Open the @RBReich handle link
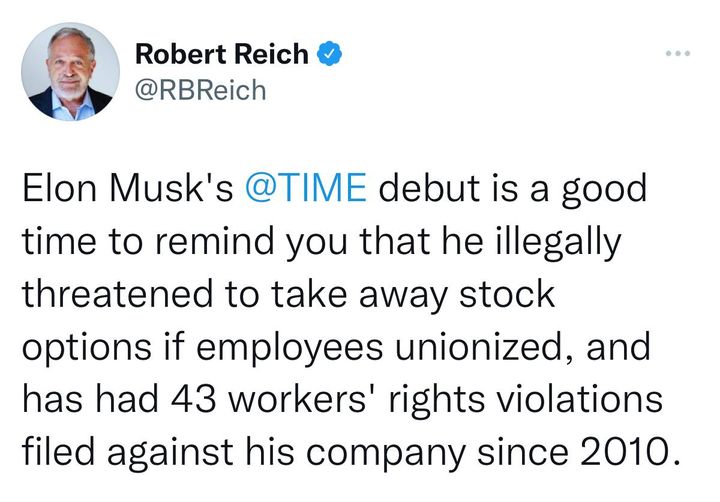 tap(200, 91)
